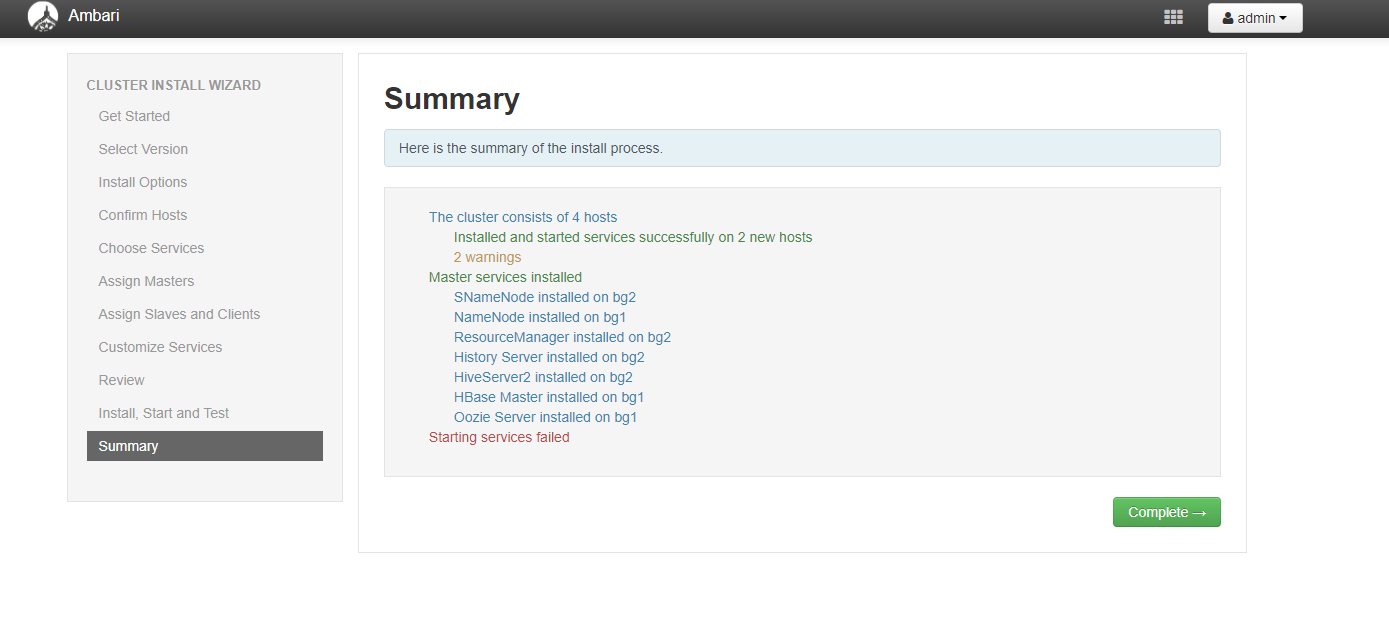
Task: Click "The cluster consists of 4 hosts"
Action: (x=523, y=217)
